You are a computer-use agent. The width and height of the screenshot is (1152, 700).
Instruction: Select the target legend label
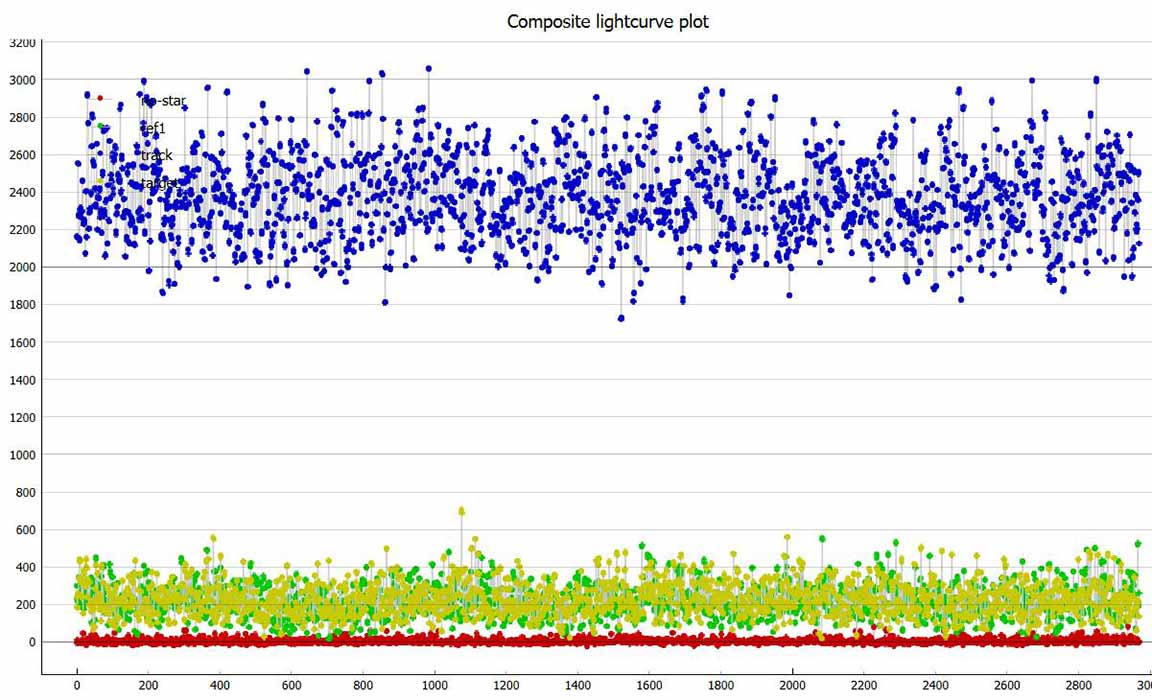tap(160, 183)
